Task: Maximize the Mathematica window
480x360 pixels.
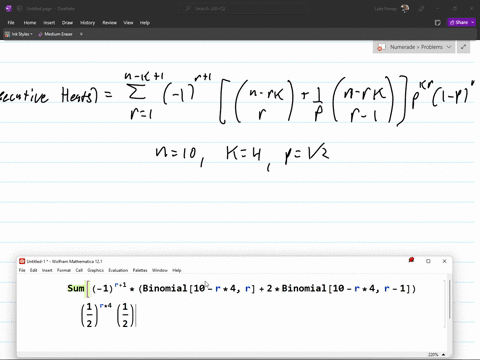Action: pyautogui.click(x=428, y=261)
